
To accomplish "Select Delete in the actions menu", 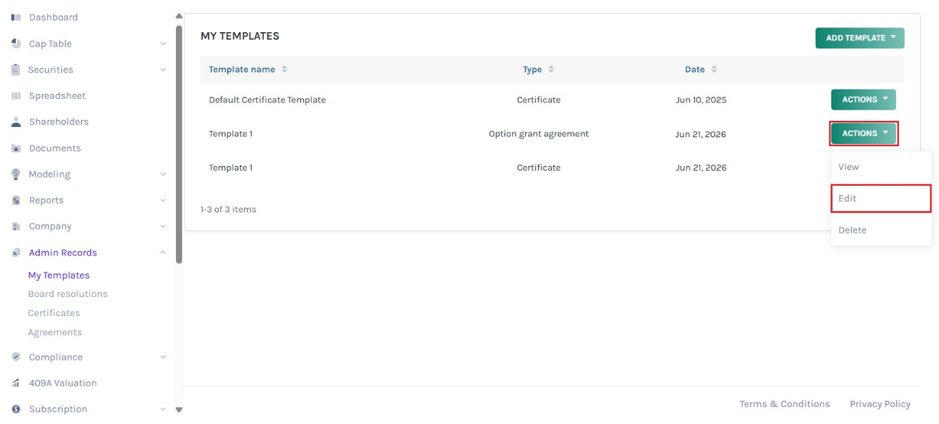I will point(881,230).
